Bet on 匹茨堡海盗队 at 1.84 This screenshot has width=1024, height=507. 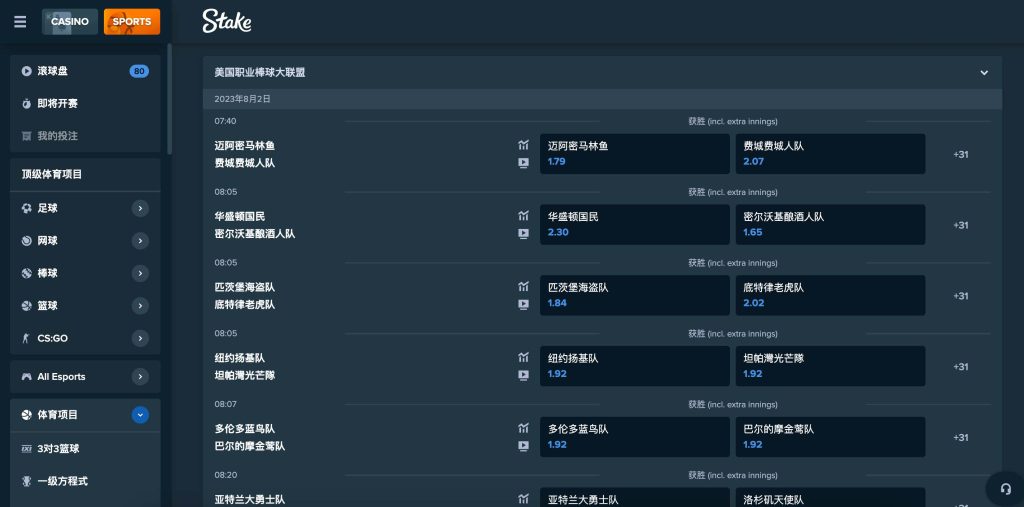click(634, 295)
